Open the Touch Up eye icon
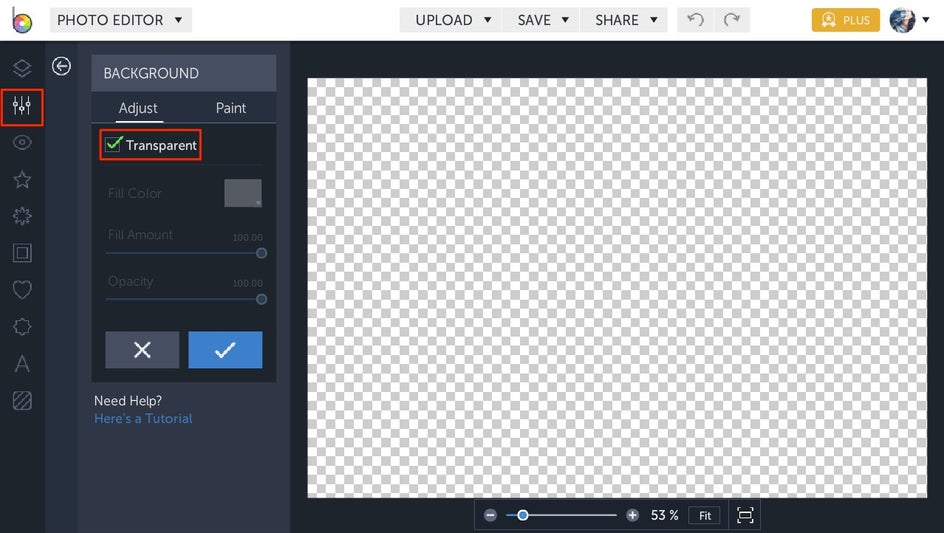The height and width of the screenshot is (533, 944). pyautogui.click(x=22, y=143)
